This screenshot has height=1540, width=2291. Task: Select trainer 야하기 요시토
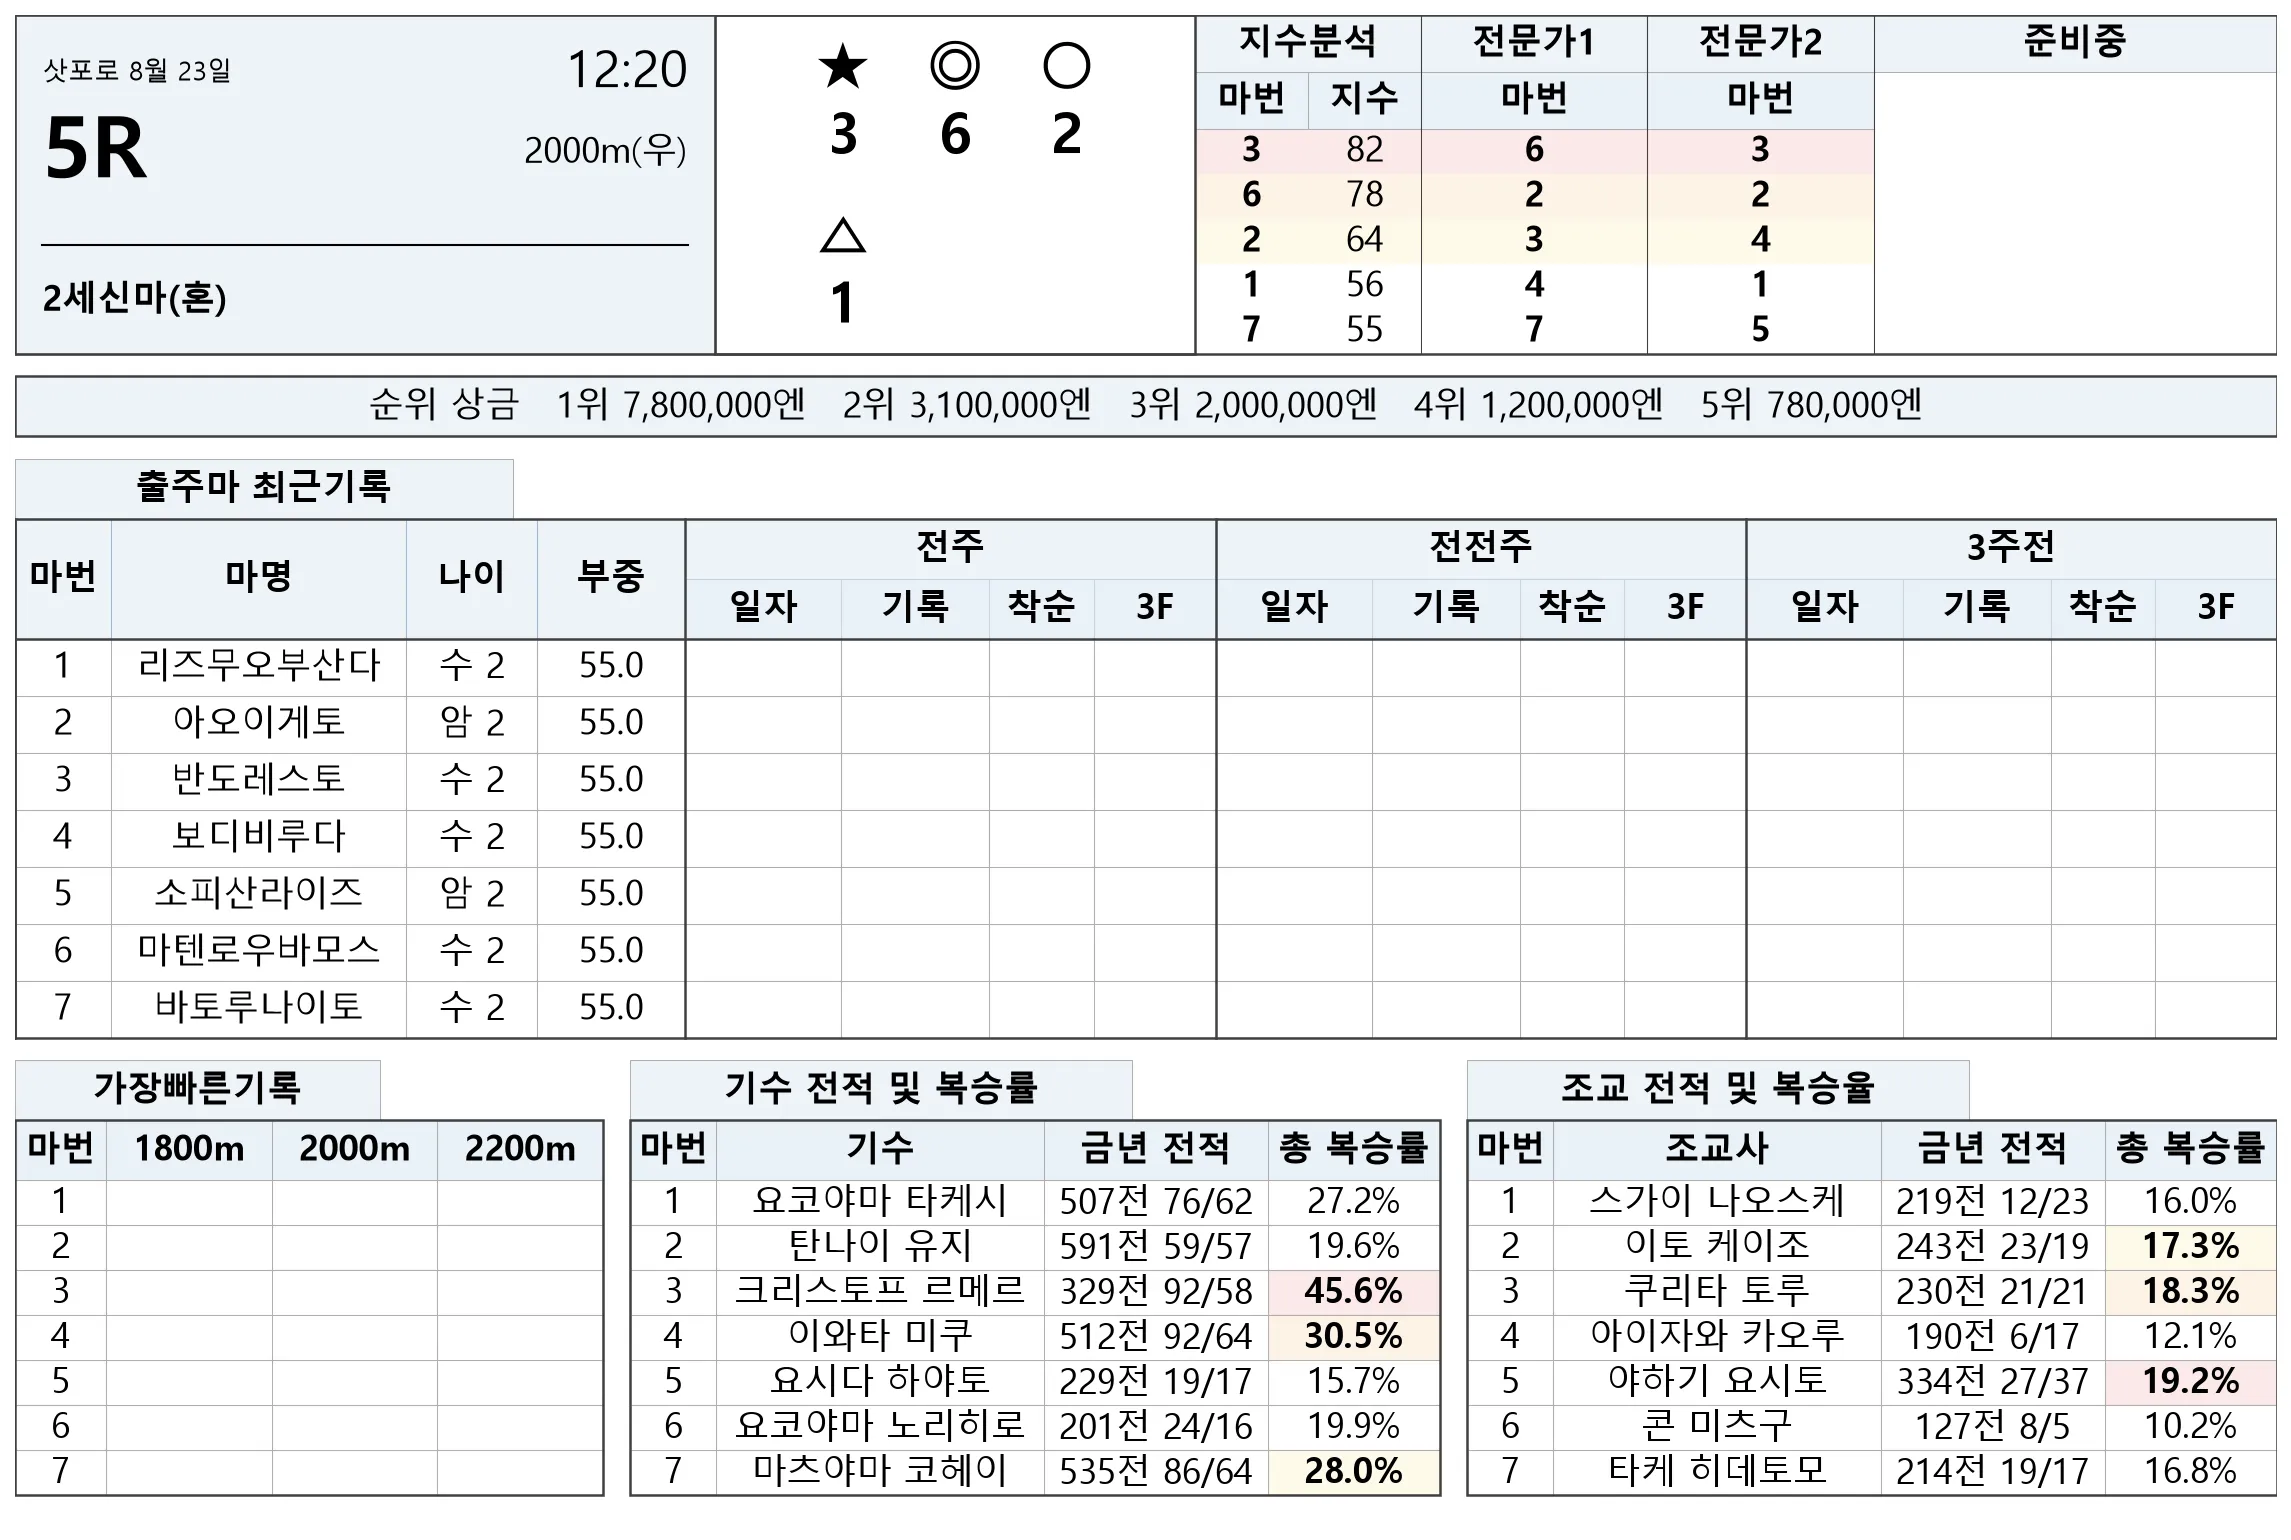click(1717, 1381)
